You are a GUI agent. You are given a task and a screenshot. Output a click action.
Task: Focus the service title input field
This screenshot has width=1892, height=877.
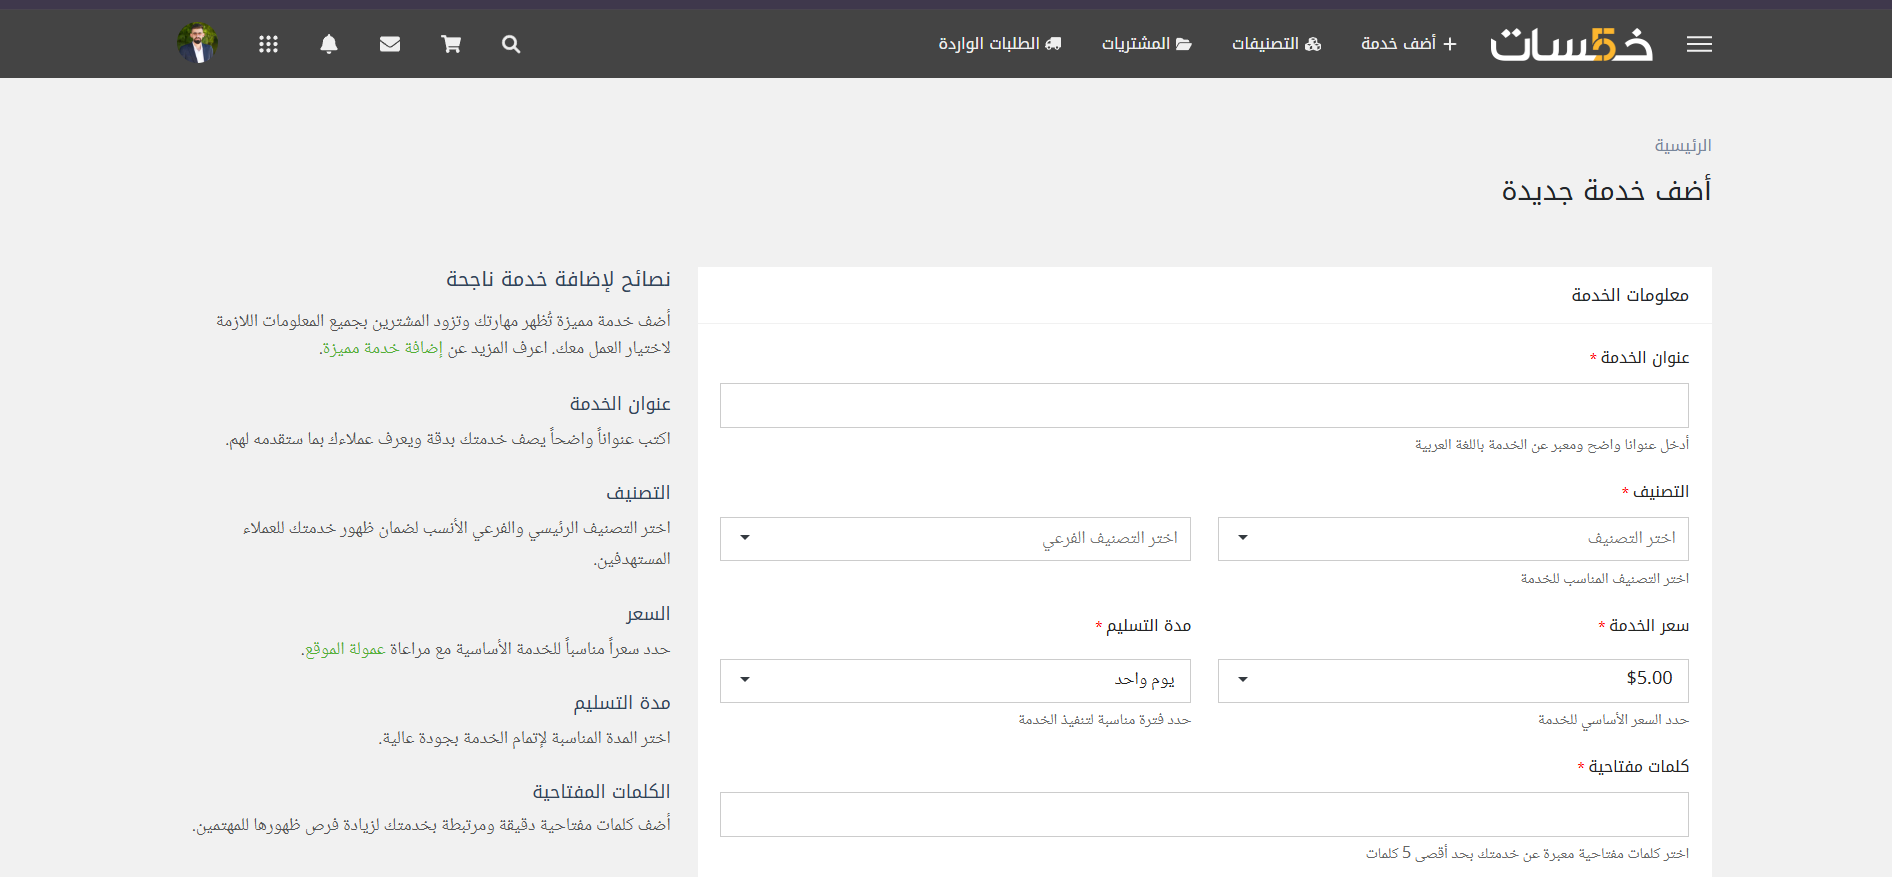coord(1204,405)
